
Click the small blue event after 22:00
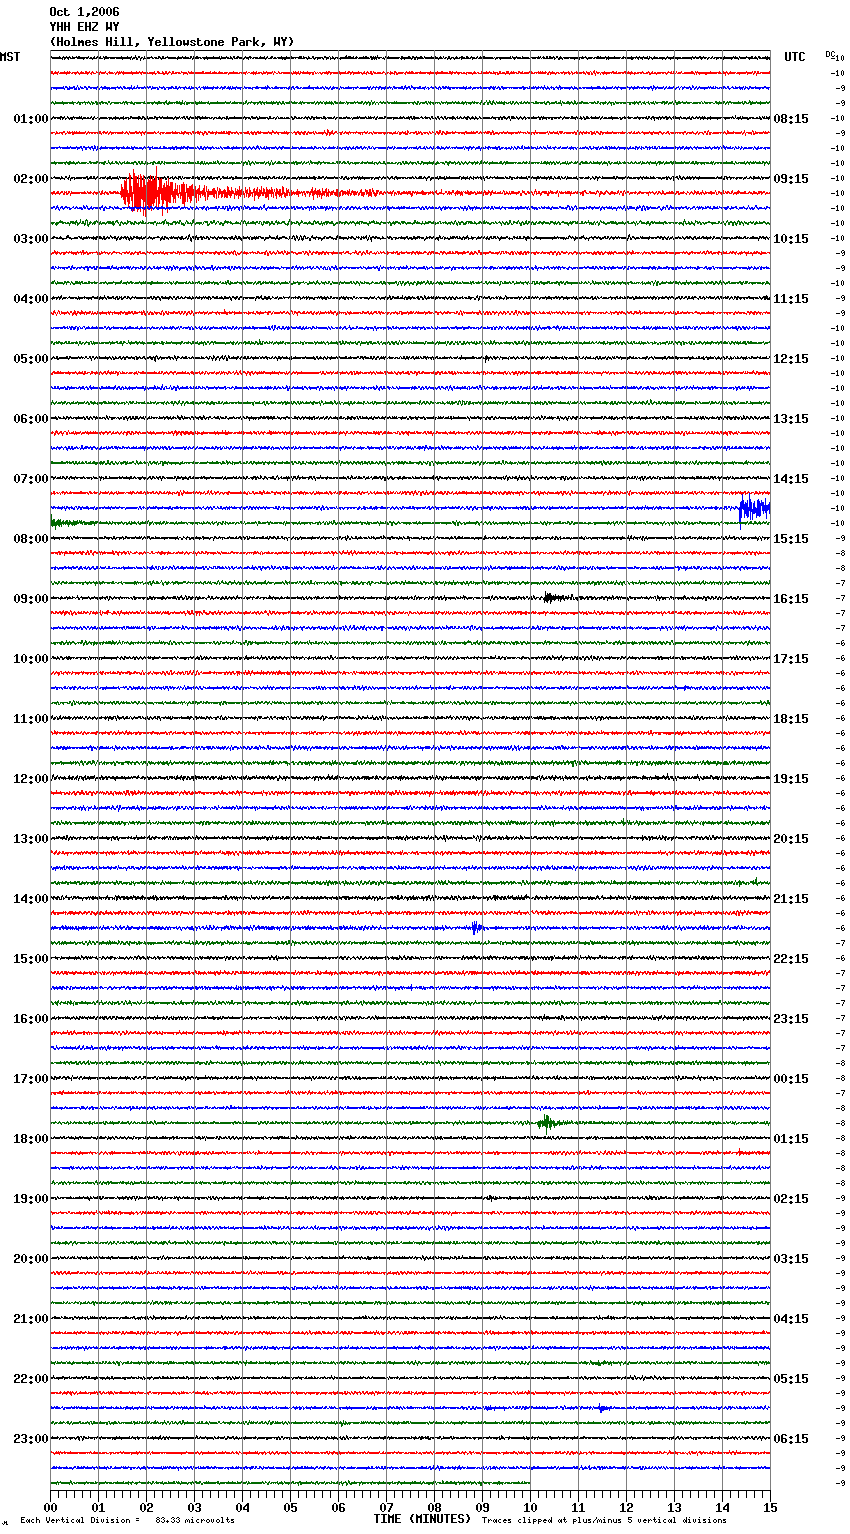[603, 1408]
